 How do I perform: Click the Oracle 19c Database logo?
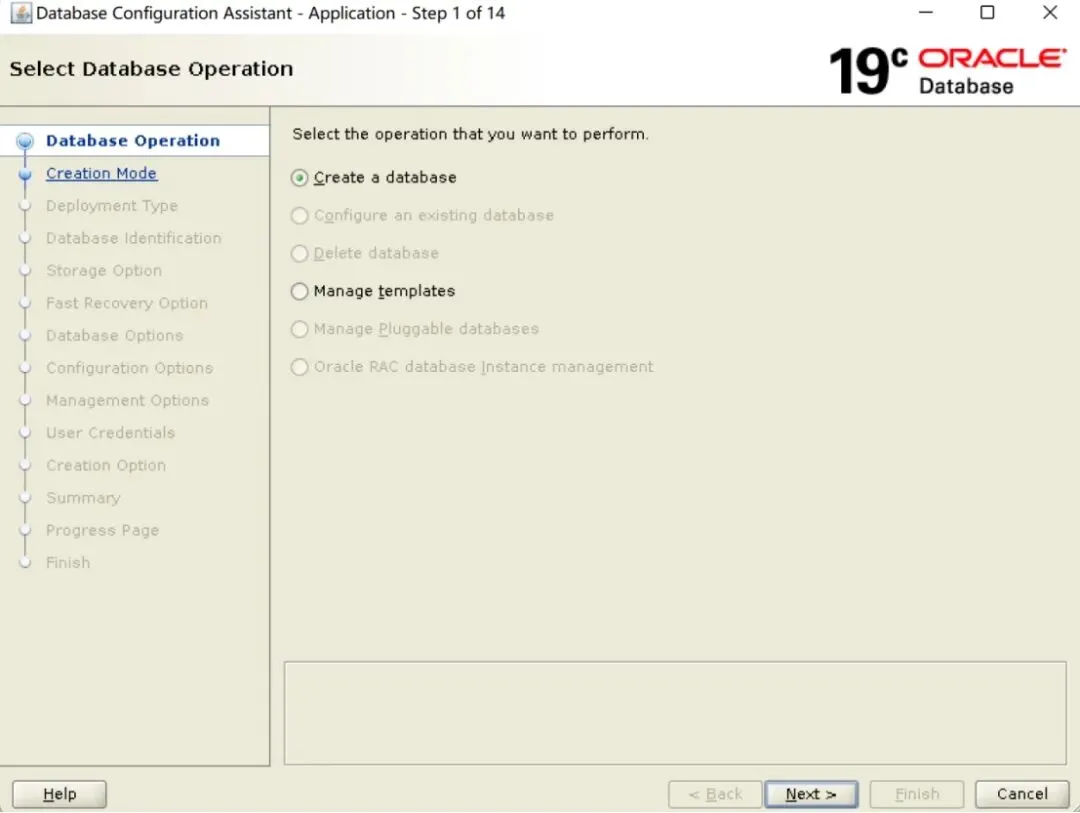click(947, 70)
